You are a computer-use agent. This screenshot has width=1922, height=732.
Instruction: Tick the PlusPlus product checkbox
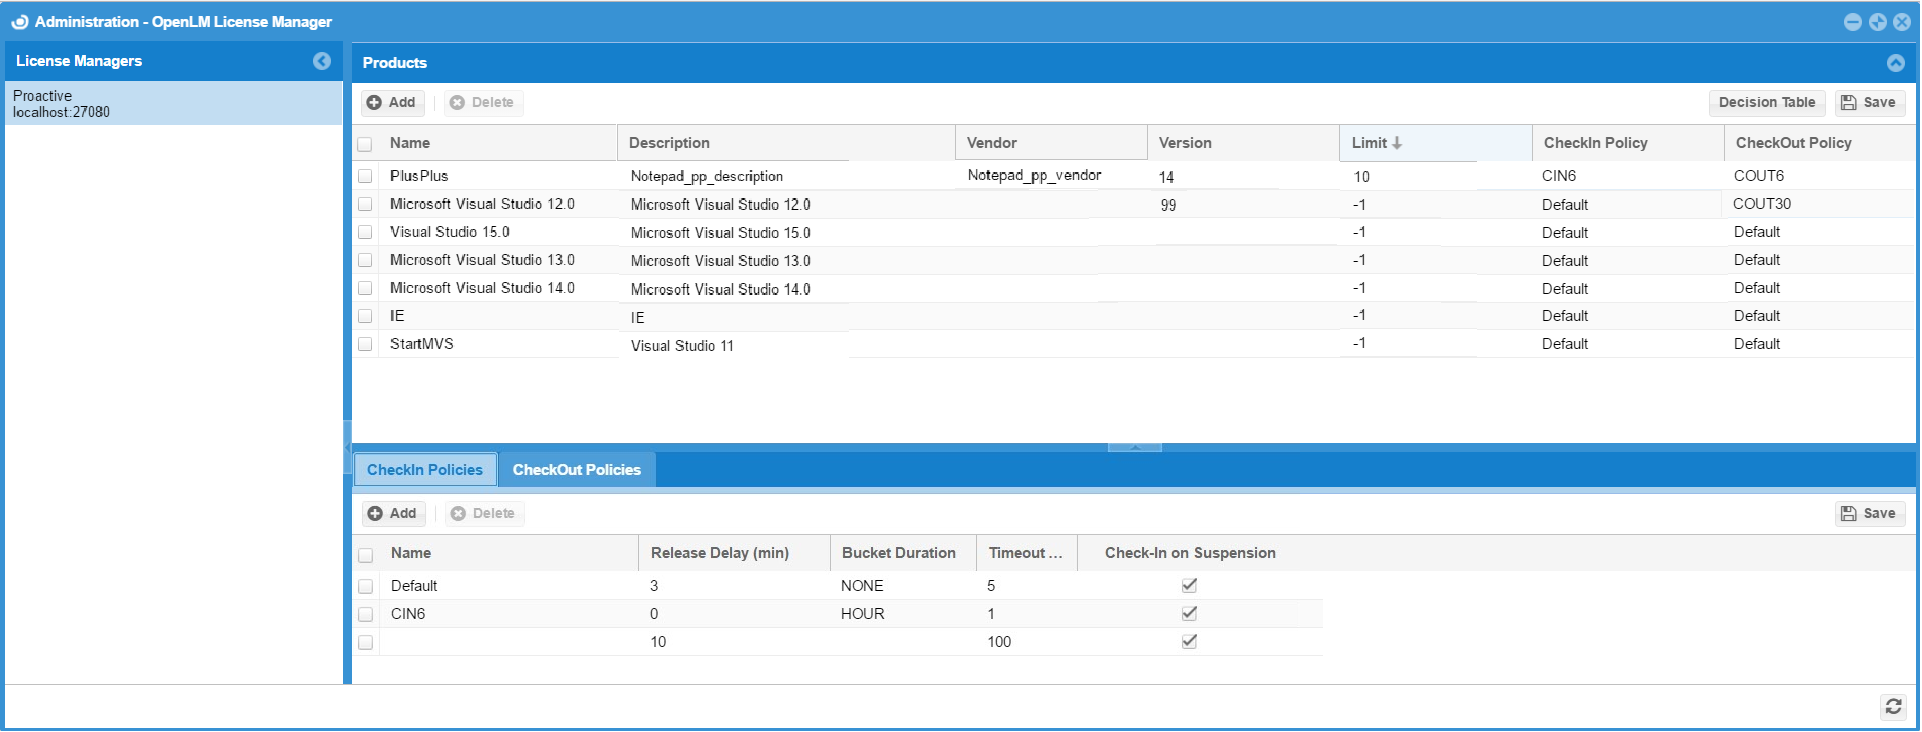365,176
